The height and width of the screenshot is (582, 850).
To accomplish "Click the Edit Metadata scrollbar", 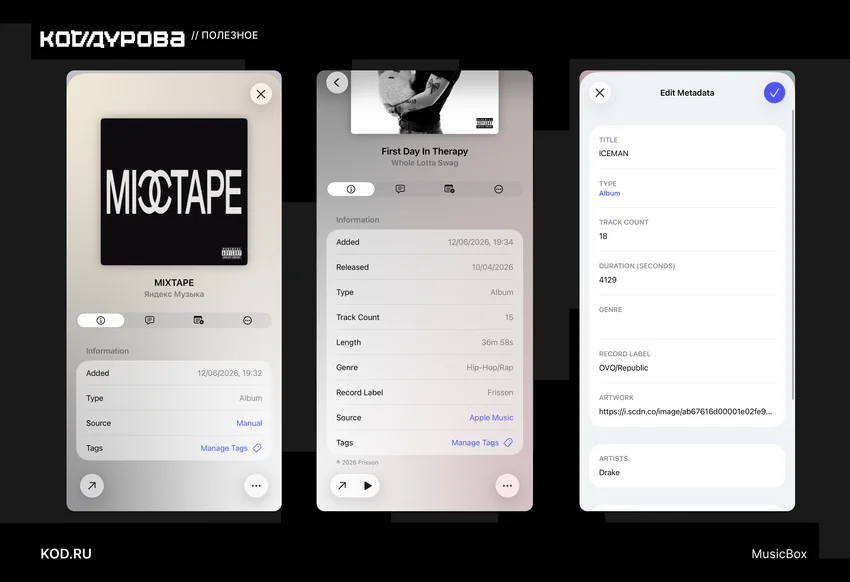I will (793, 255).
